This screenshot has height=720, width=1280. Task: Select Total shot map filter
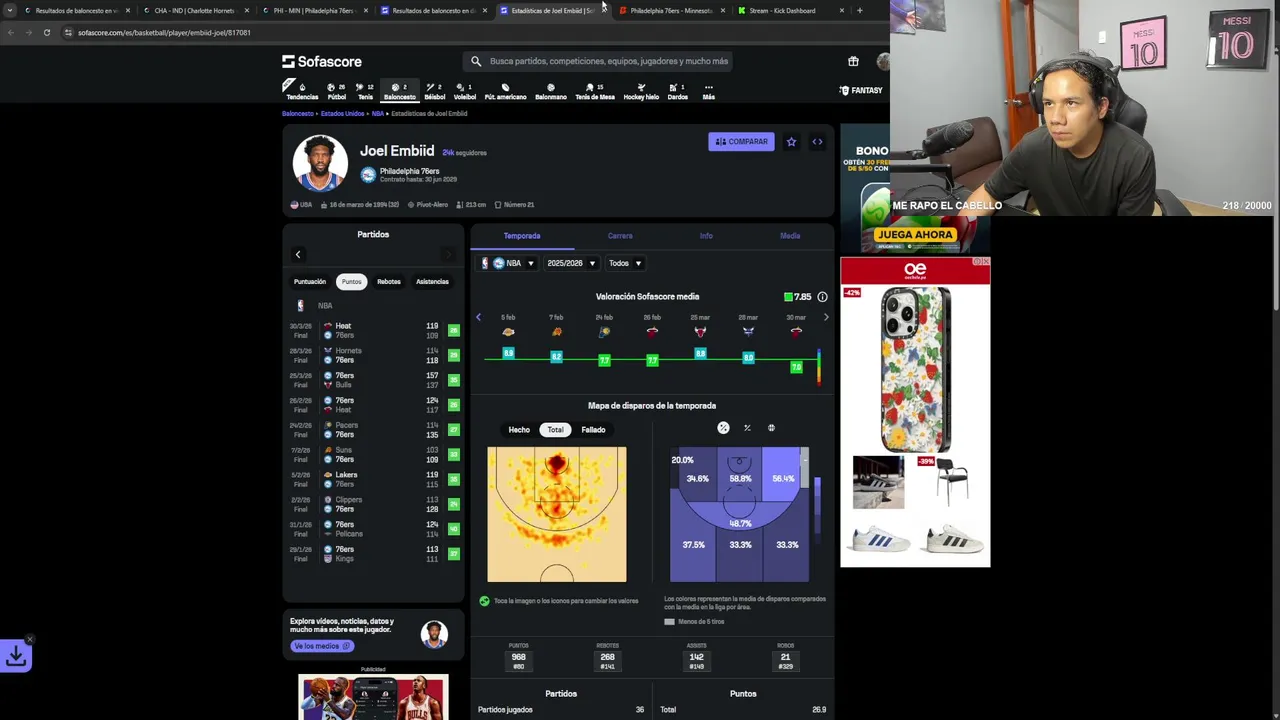coord(555,430)
